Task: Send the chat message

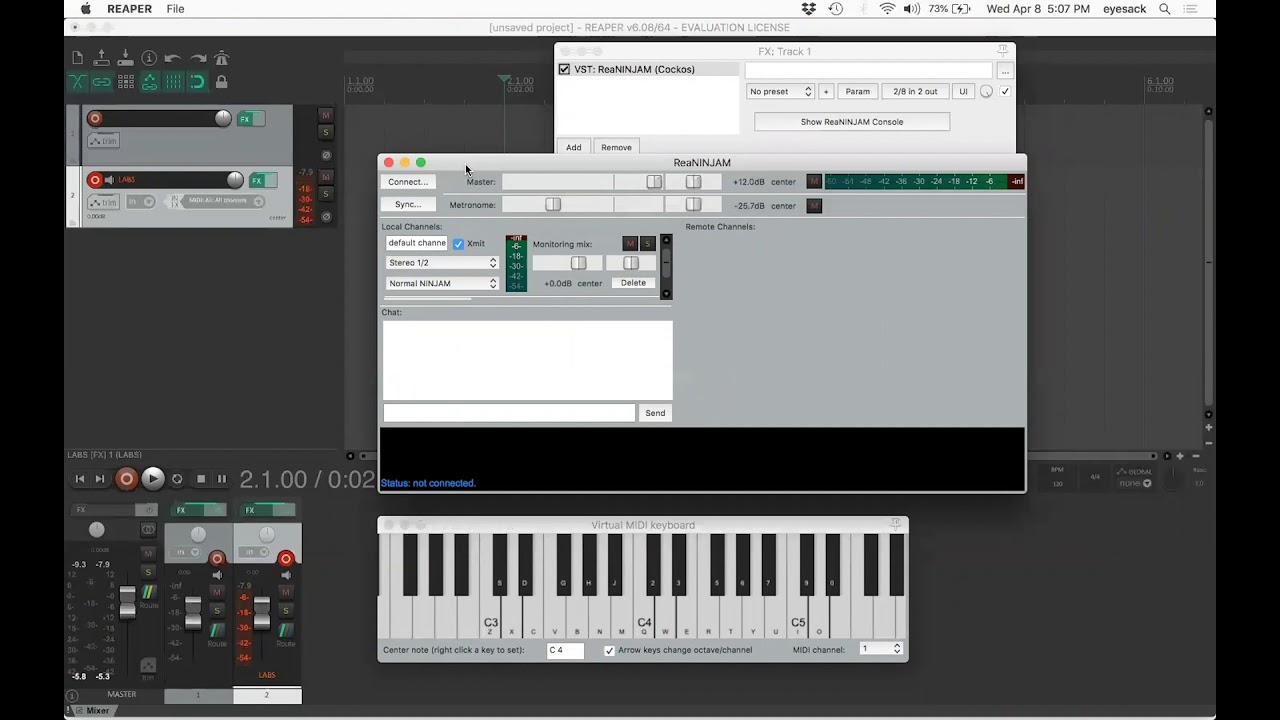Action: [x=655, y=413]
